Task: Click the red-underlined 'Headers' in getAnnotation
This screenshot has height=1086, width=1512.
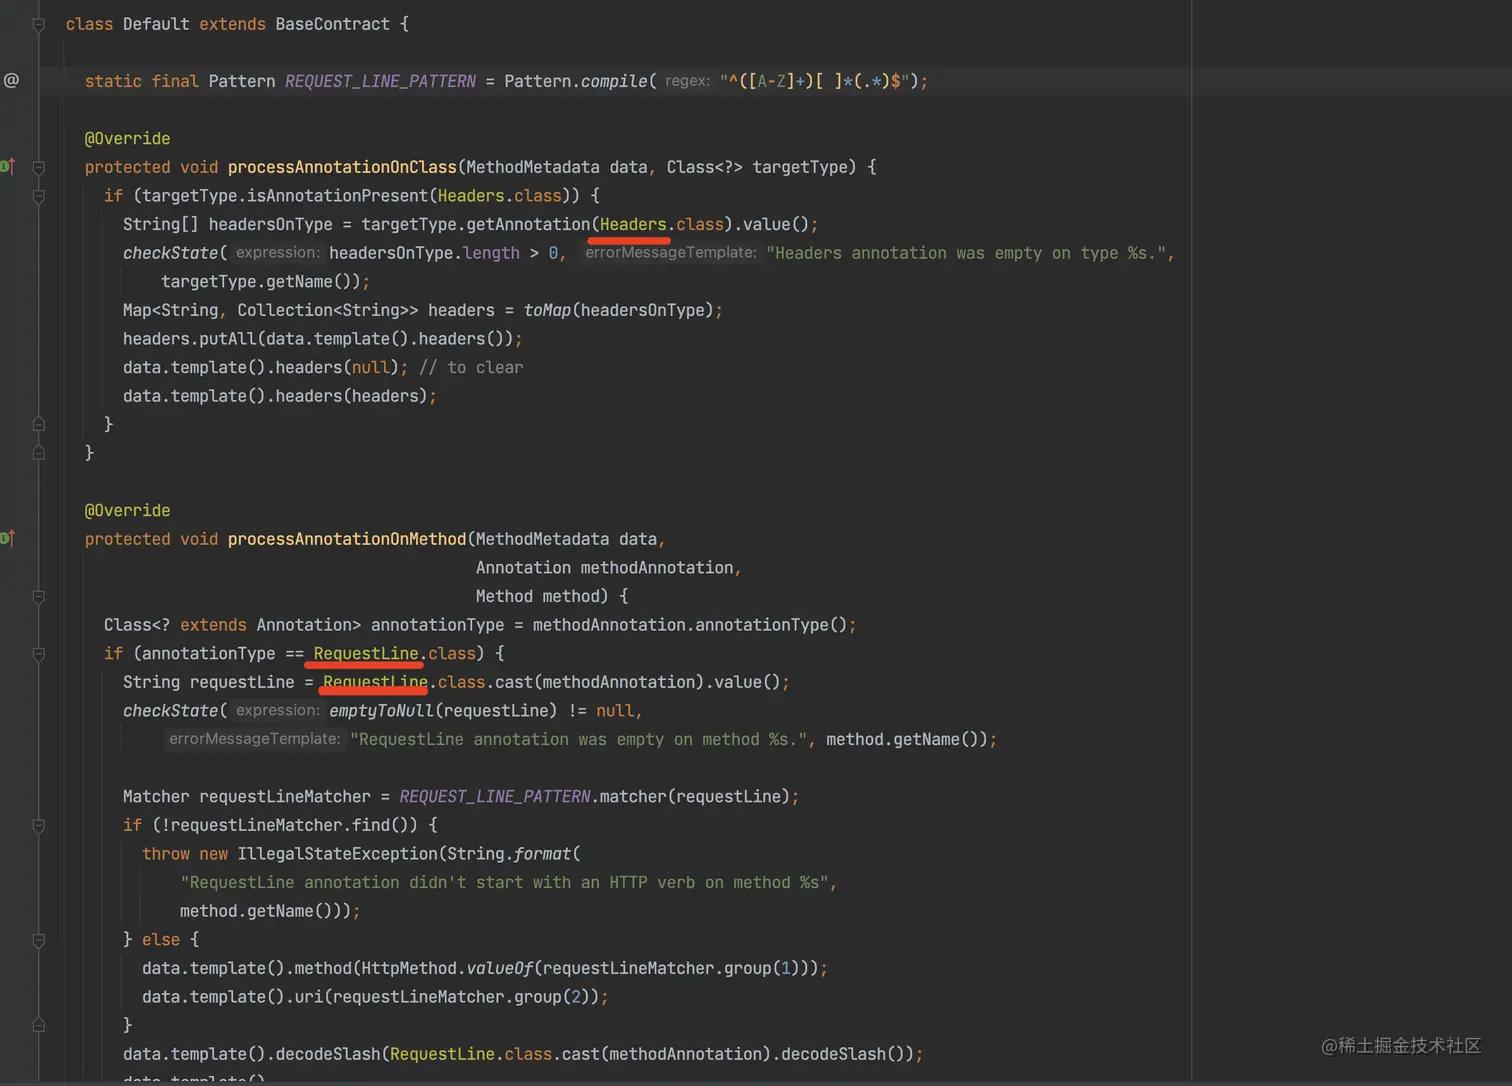Action: coord(633,224)
